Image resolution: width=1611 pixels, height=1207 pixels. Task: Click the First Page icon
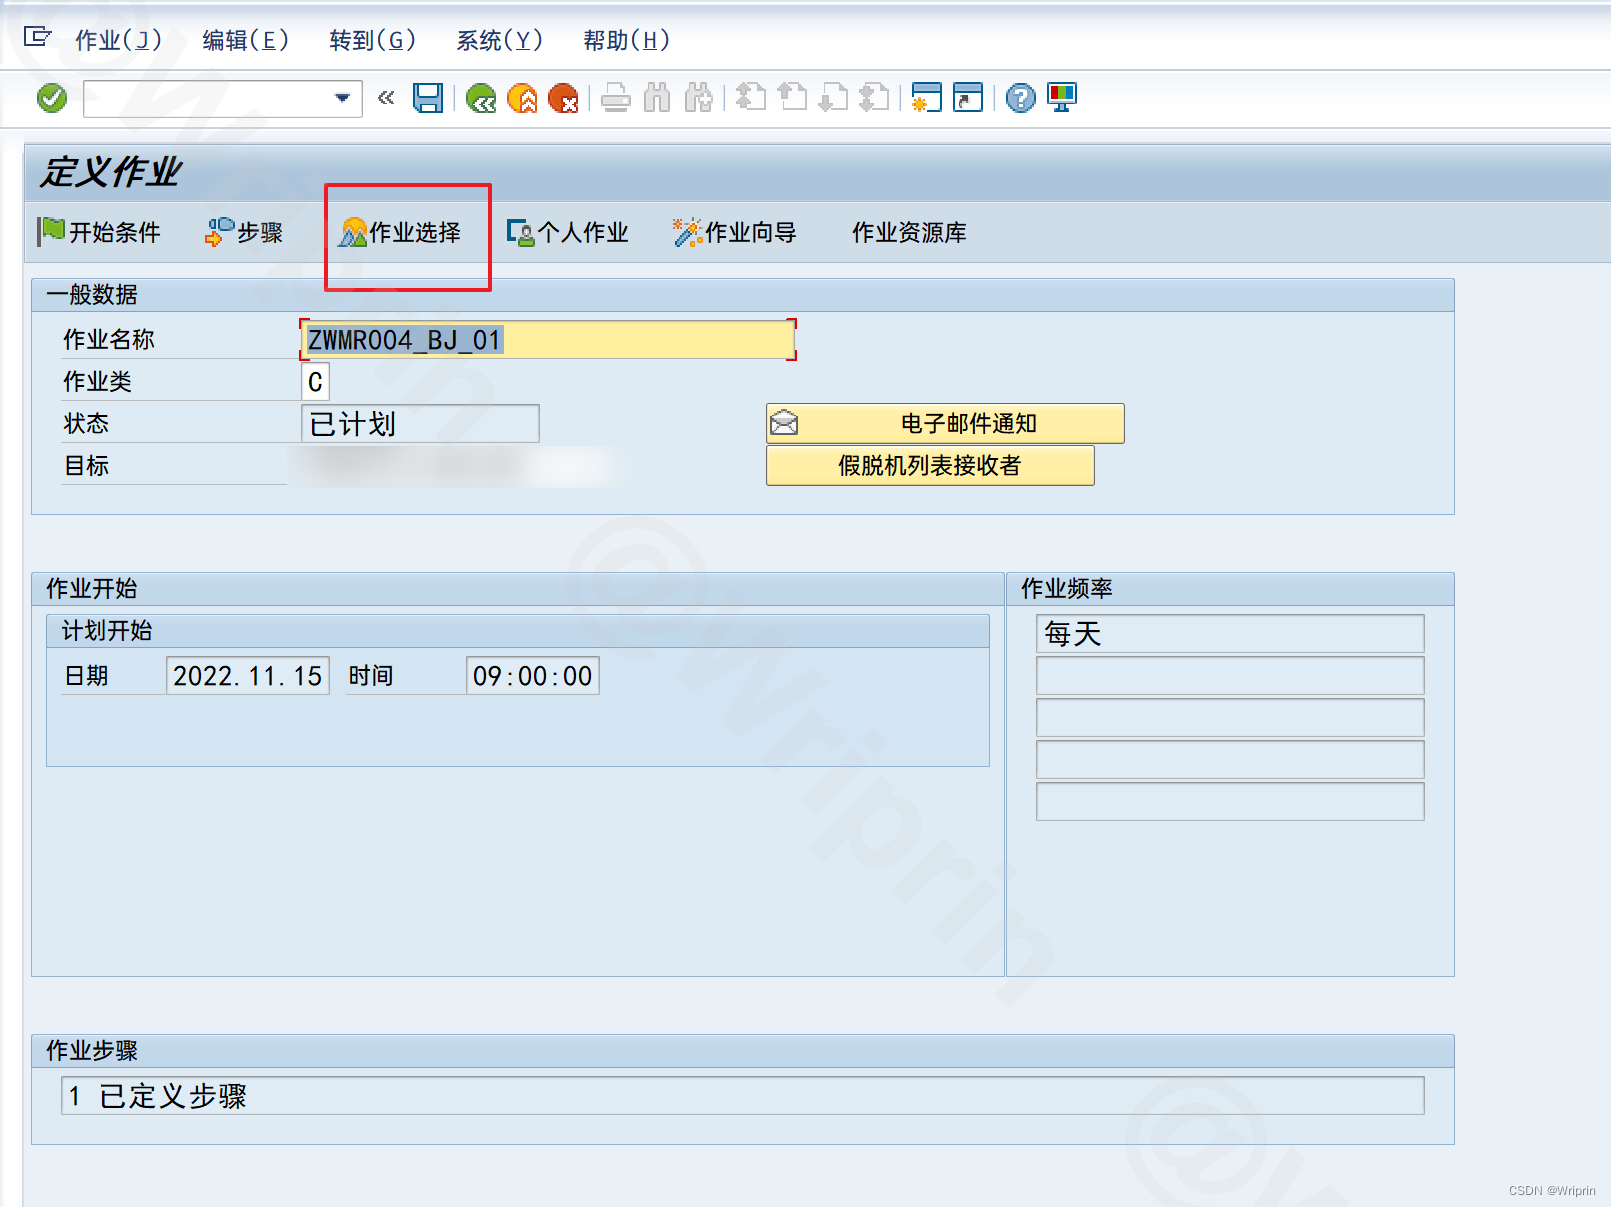pos(751,98)
